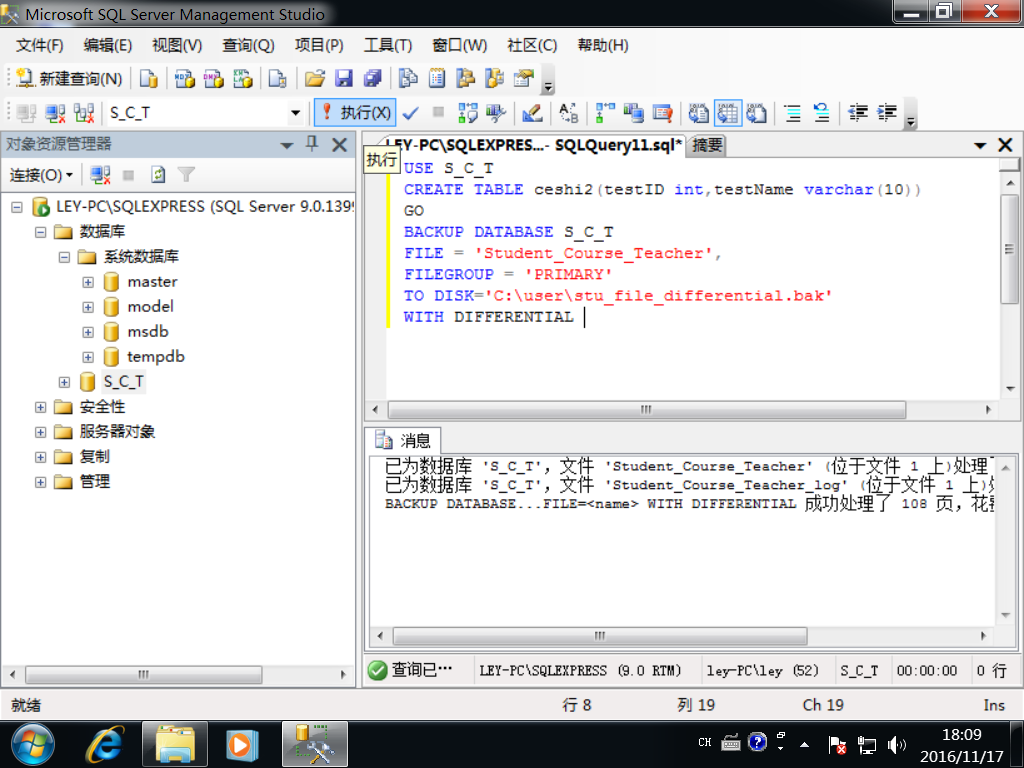Open the active documents list dropdown arrow

pyautogui.click(x=980, y=146)
